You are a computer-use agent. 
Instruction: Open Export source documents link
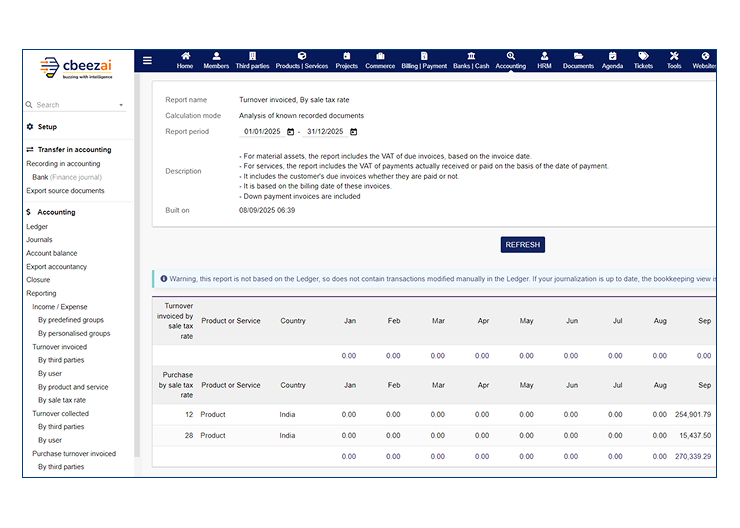pyautogui.click(x=65, y=190)
